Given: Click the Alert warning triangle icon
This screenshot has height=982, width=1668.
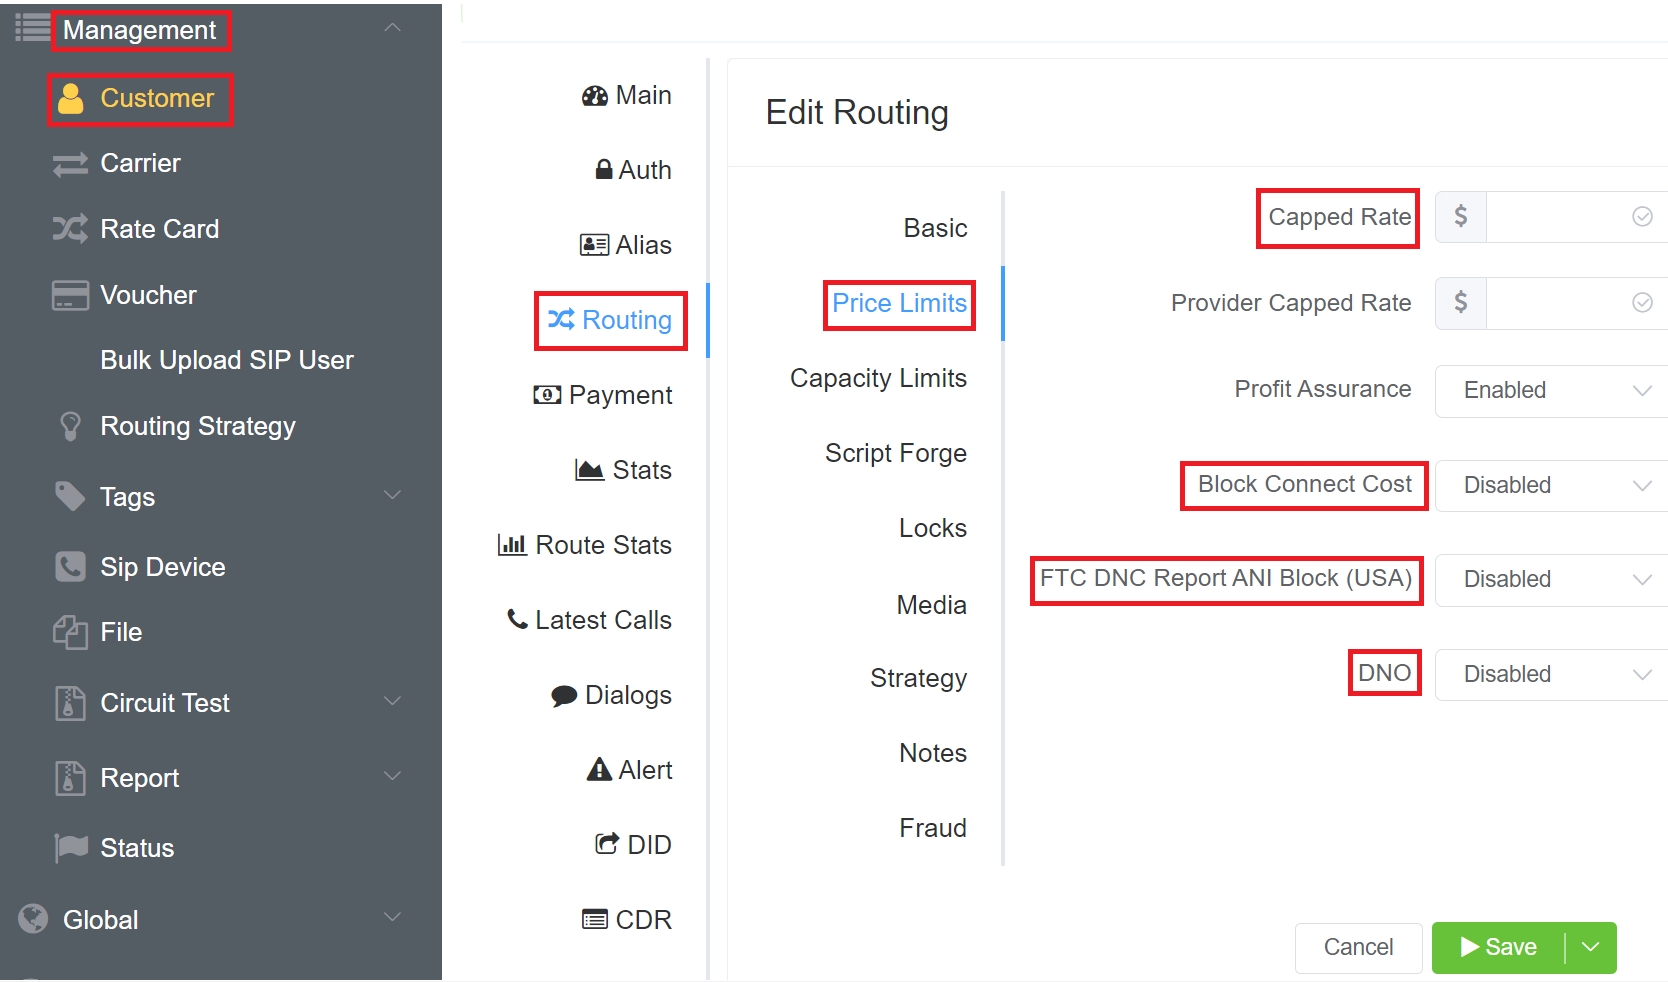Looking at the screenshot, I should (599, 770).
